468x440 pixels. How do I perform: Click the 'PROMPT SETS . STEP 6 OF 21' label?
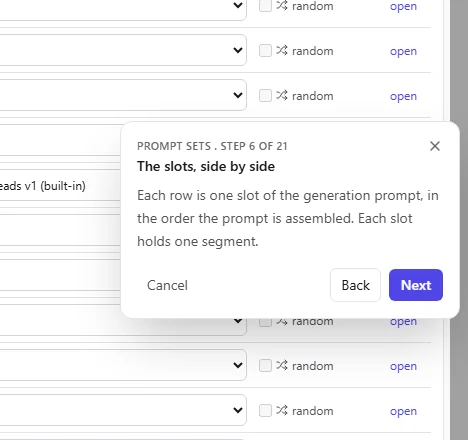click(212, 146)
